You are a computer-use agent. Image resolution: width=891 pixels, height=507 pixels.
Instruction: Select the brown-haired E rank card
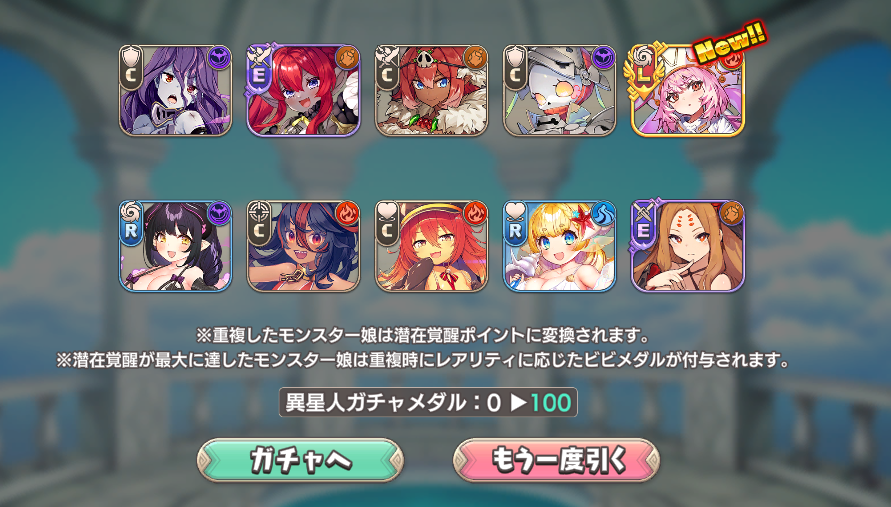coord(688,246)
